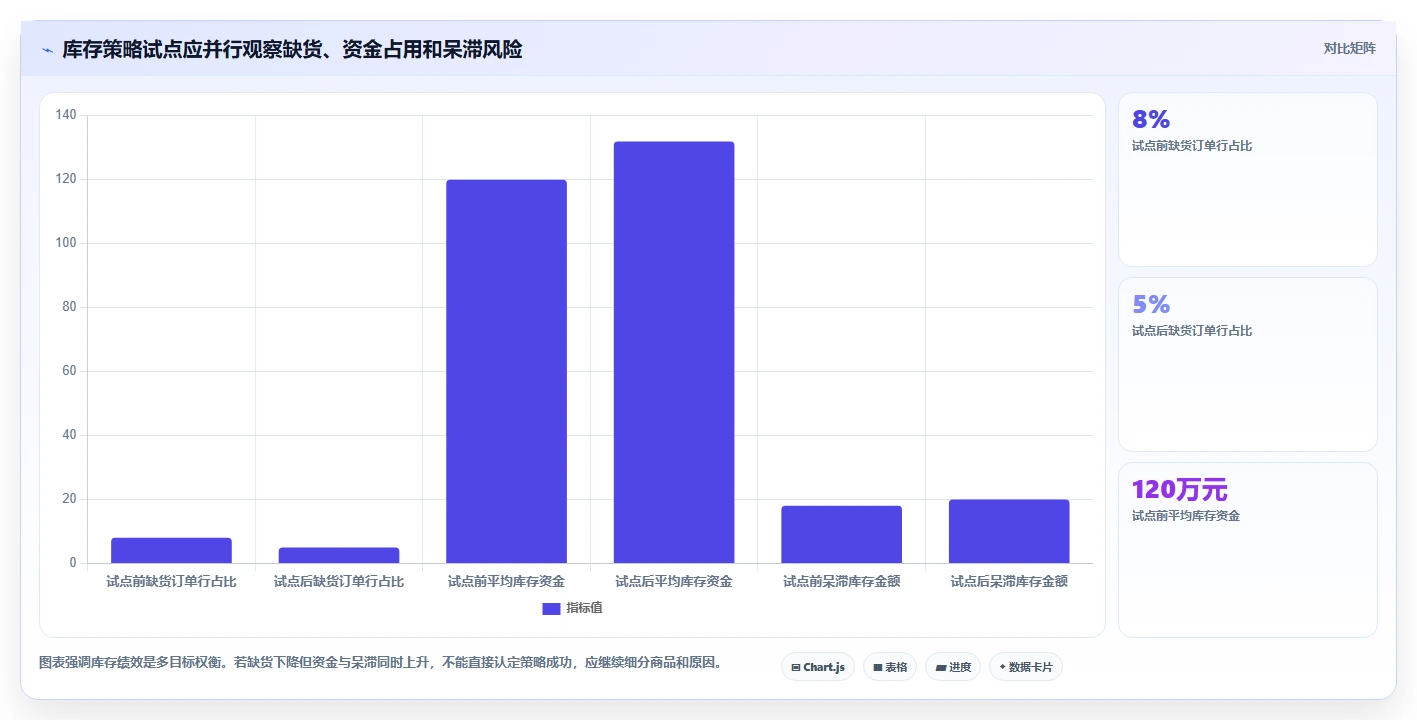
Task: Click the footer note starting 图表强调库存绩效
Action: click(x=380, y=662)
